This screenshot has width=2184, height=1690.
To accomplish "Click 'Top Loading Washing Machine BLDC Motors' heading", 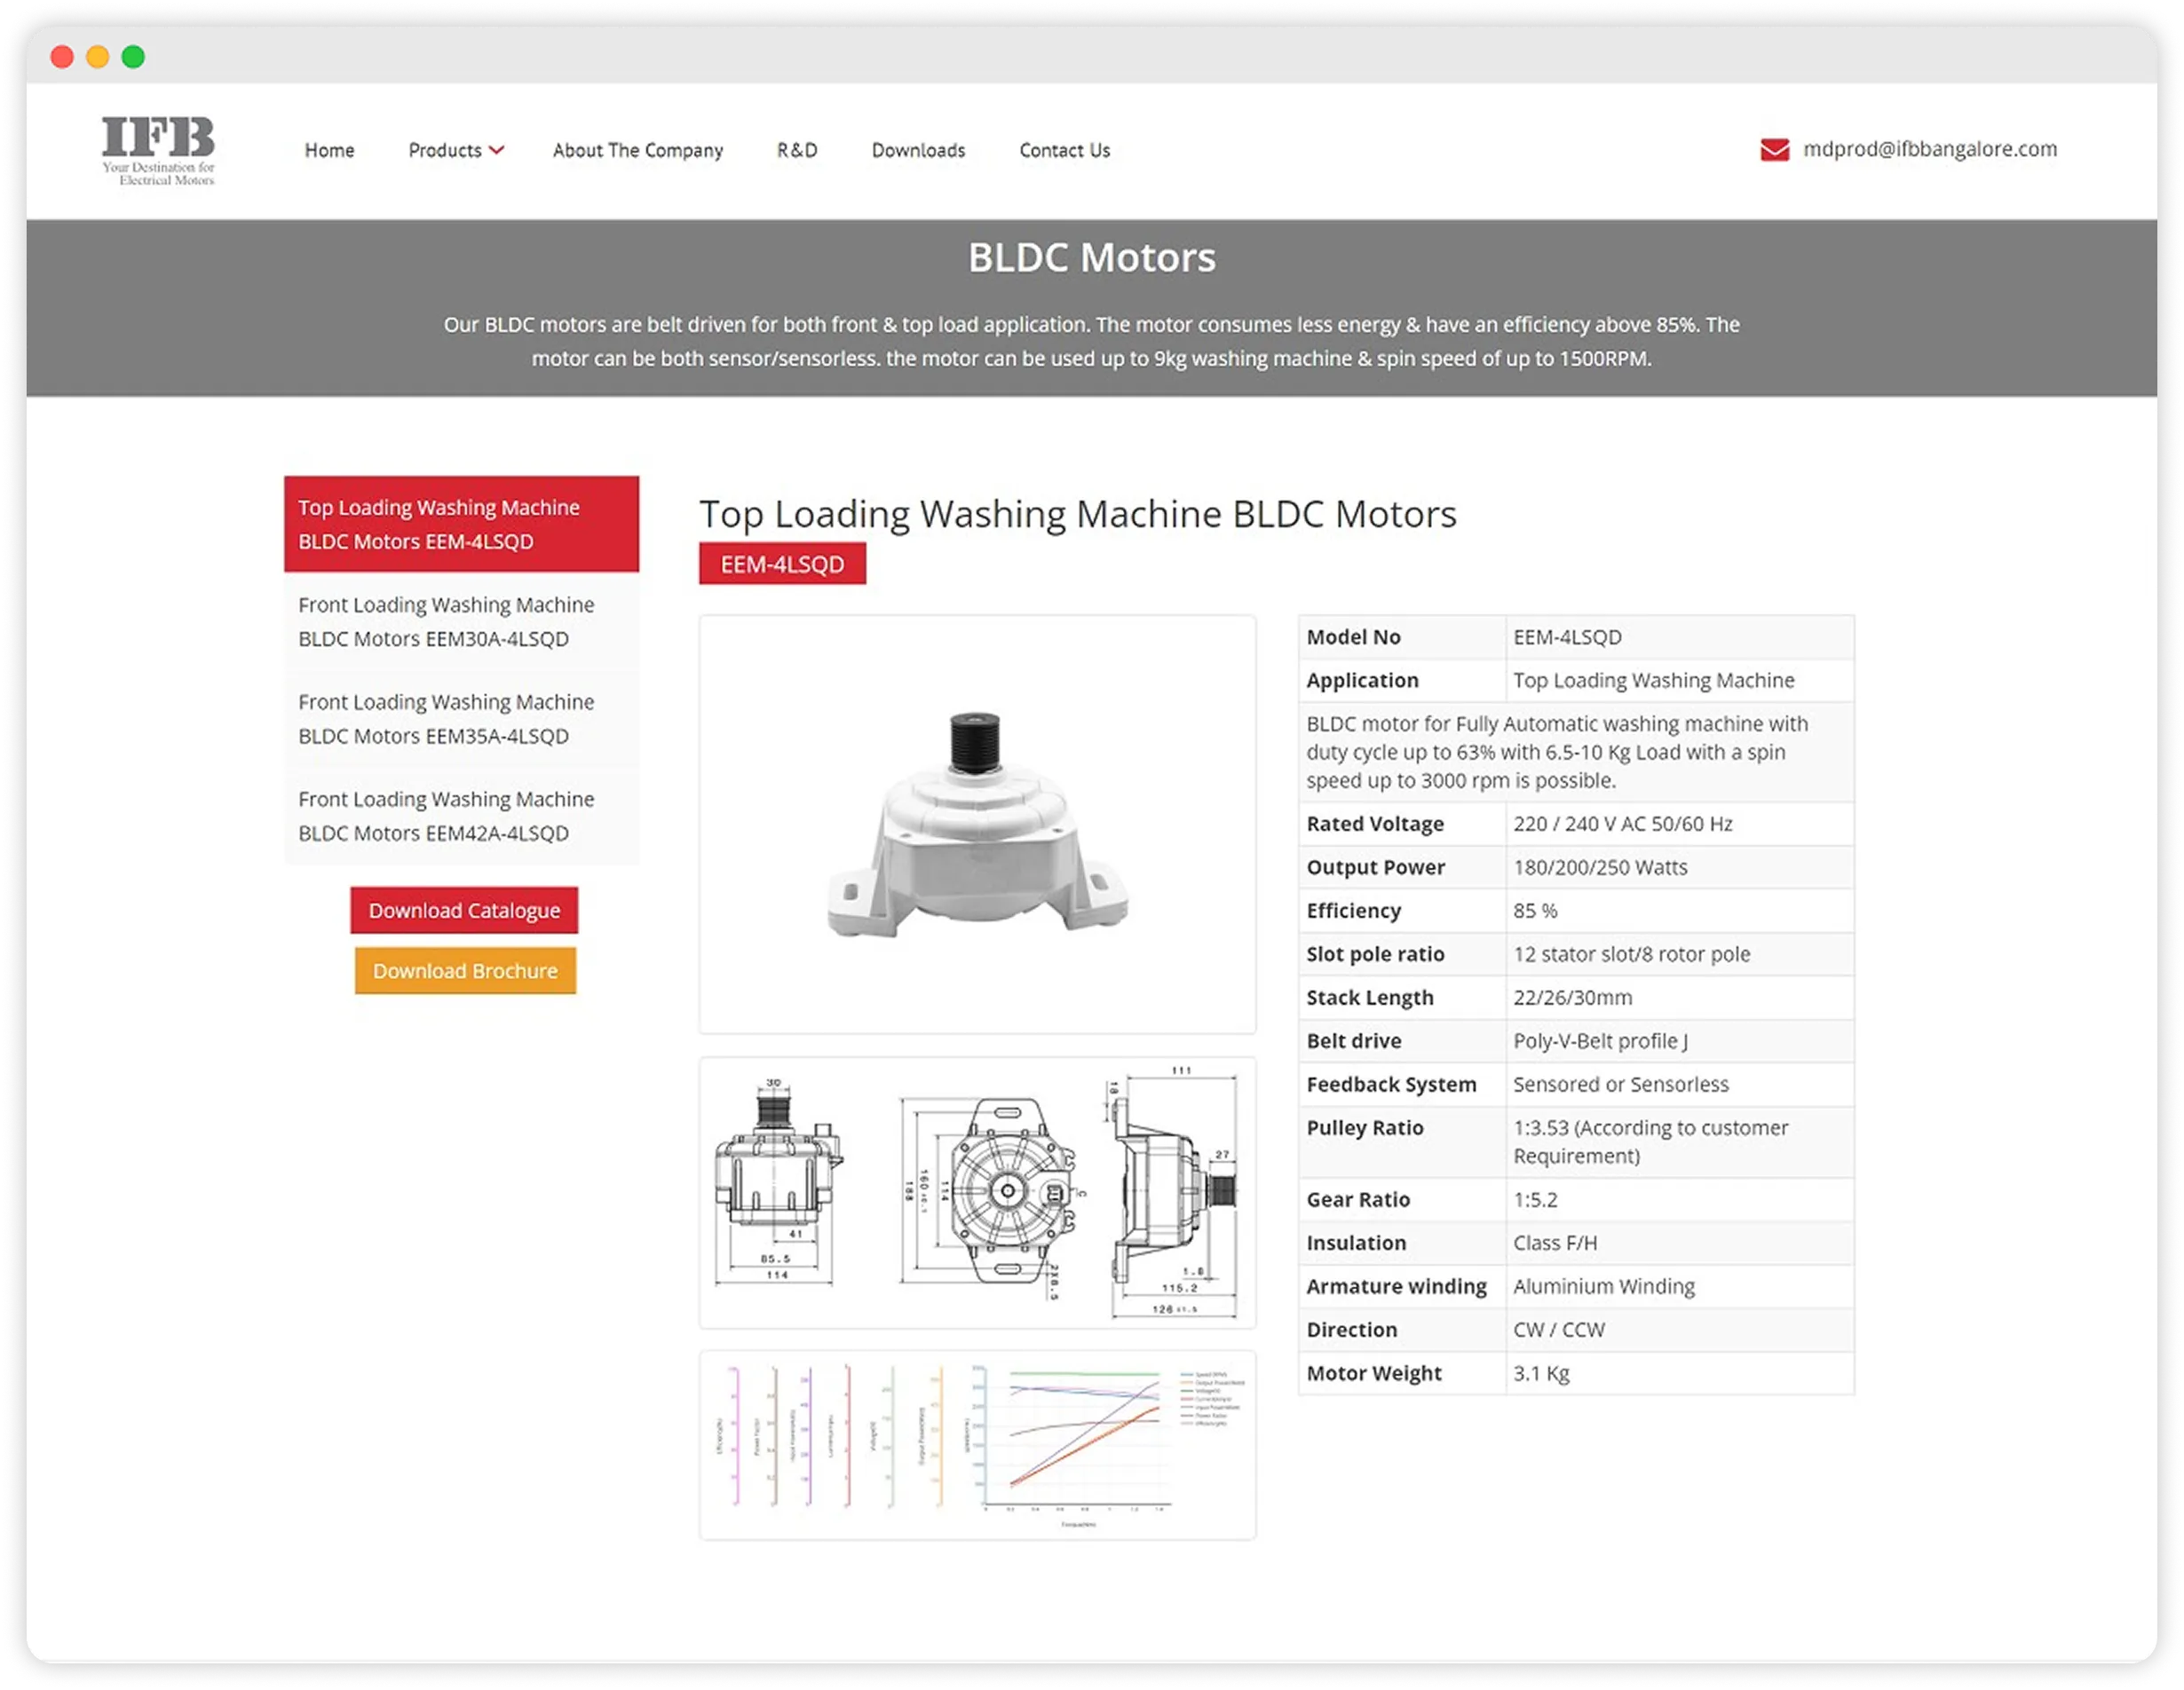I will click(x=1077, y=514).
